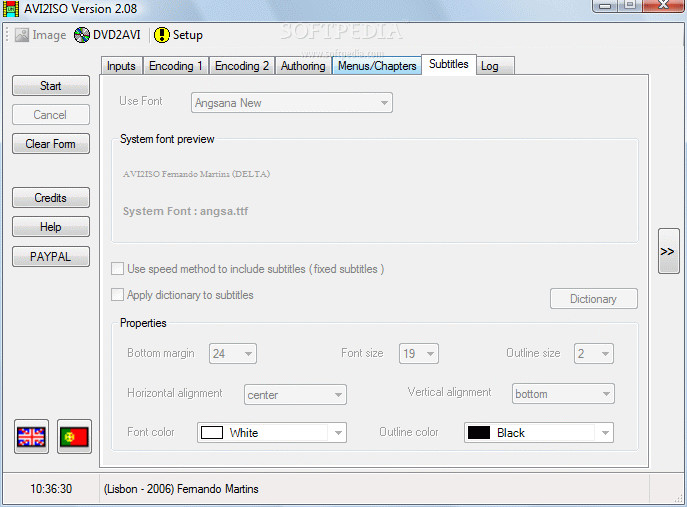Viewport: 687px width, 507px height.
Task: Click the Start button
Action: tap(51, 86)
